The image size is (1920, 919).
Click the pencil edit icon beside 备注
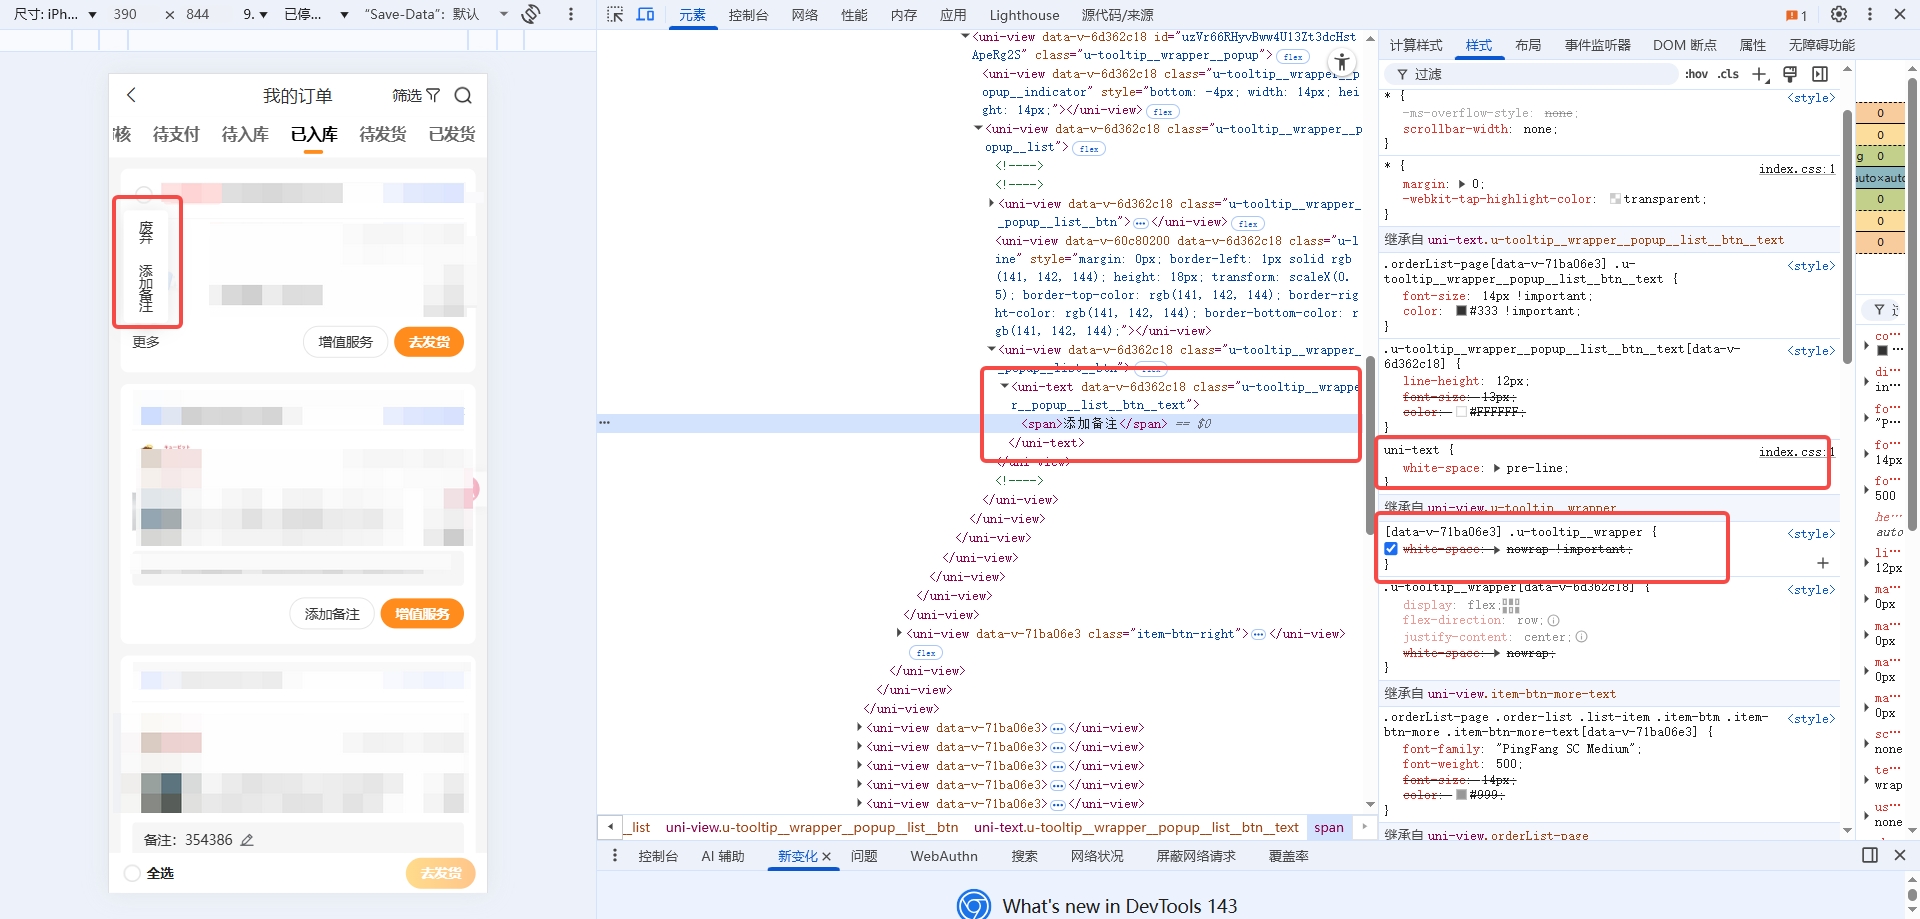point(247,840)
